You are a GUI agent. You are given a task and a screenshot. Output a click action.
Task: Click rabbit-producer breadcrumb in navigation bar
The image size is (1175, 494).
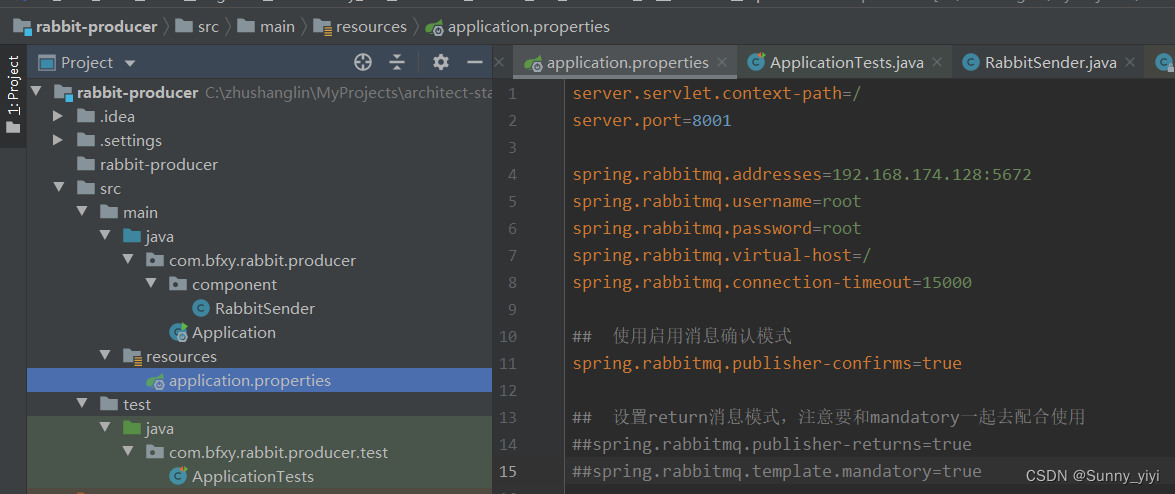85,27
